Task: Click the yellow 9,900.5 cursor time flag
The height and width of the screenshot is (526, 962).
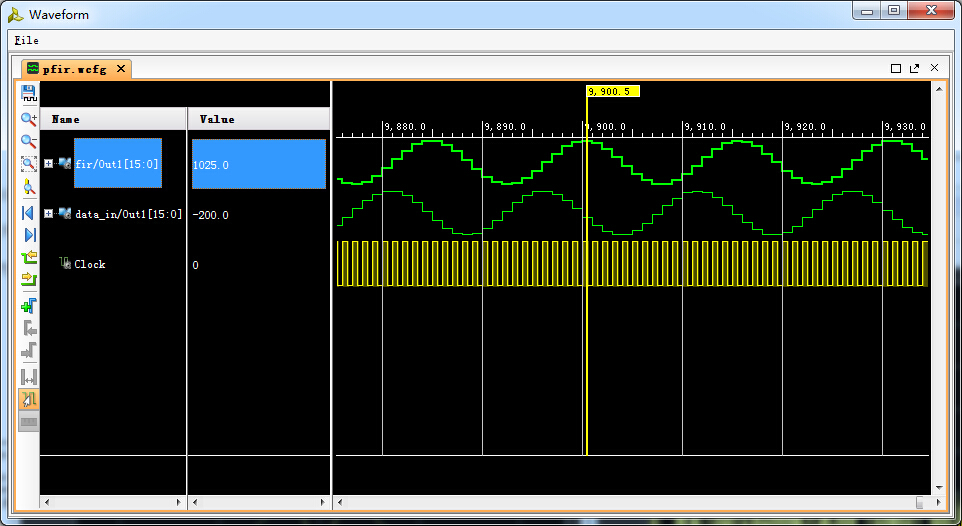Action: click(612, 91)
